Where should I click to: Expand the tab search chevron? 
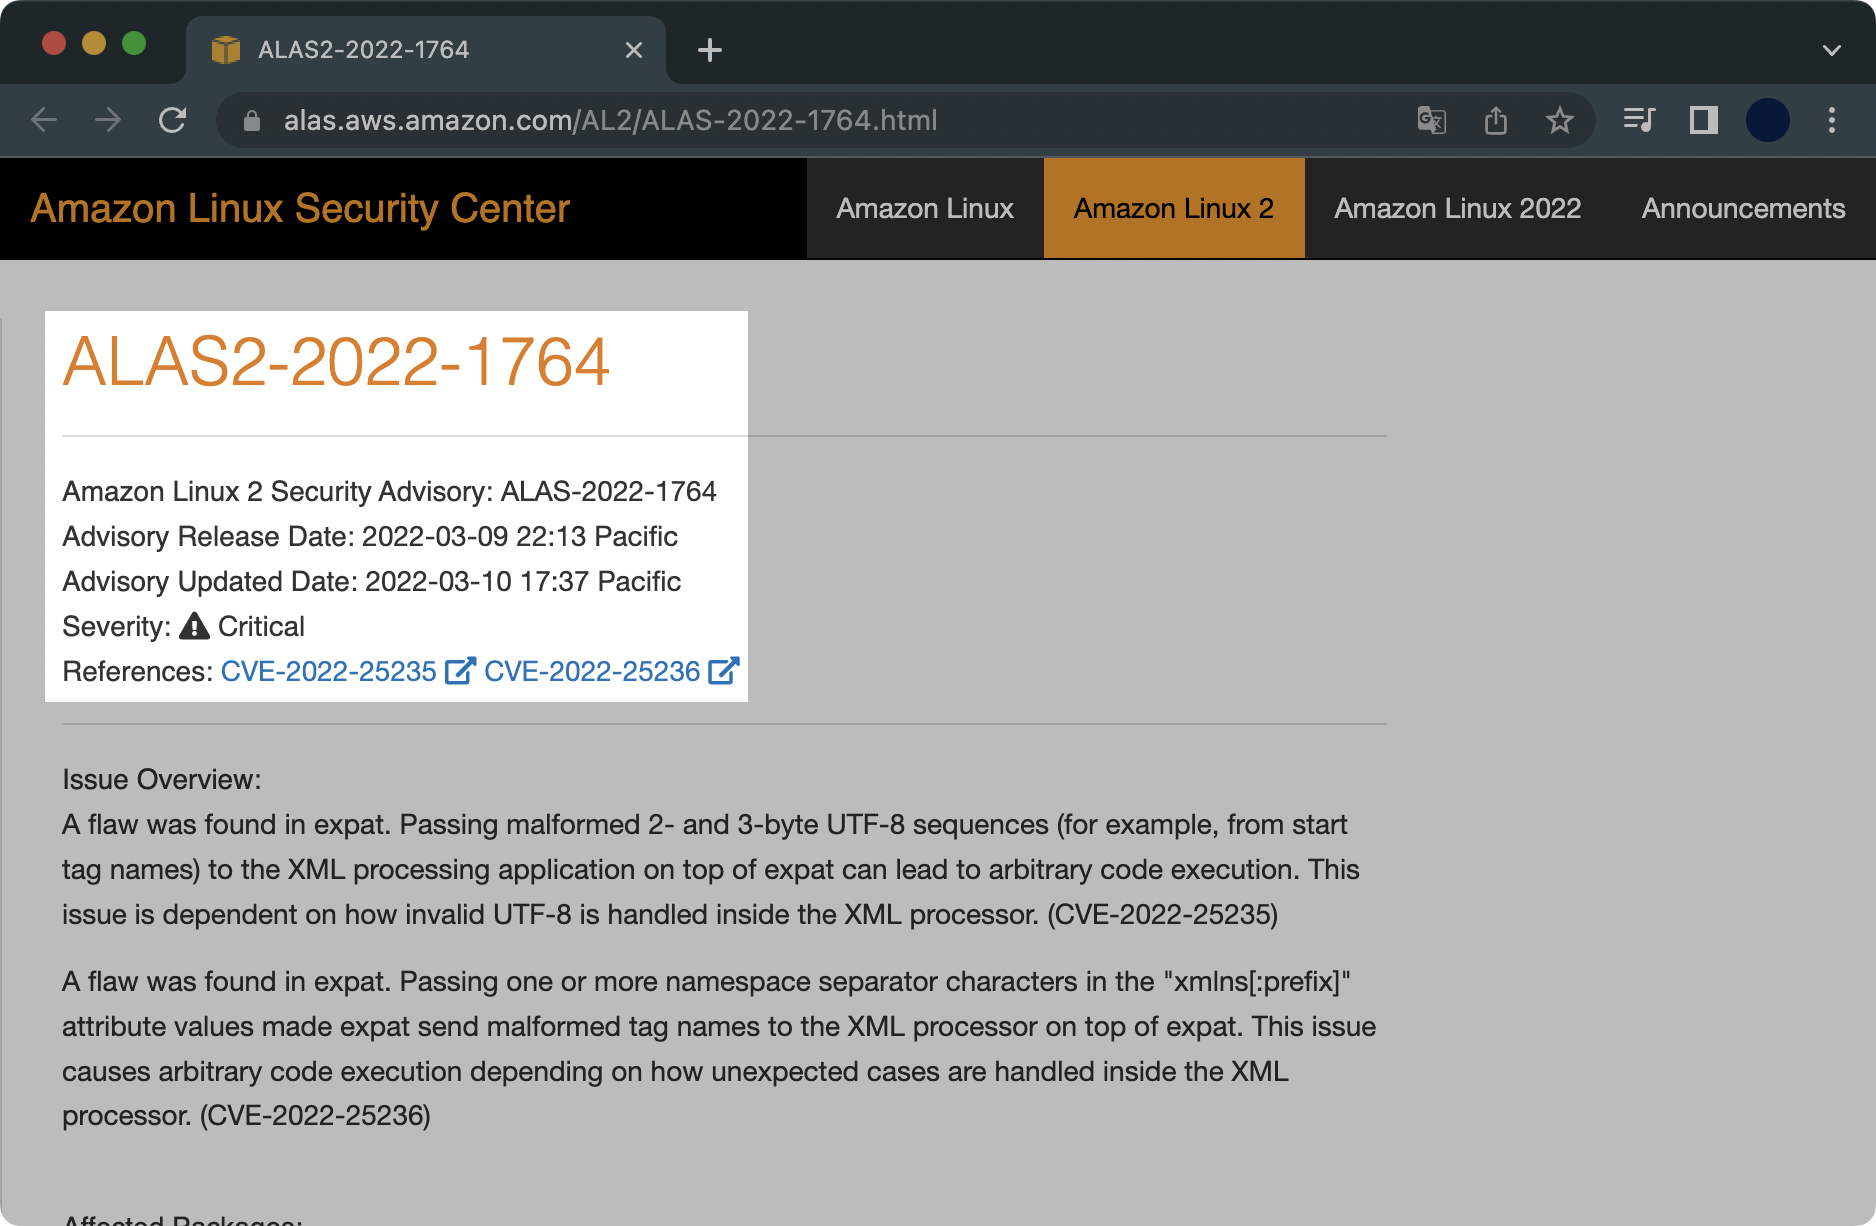[x=1831, y=50]
